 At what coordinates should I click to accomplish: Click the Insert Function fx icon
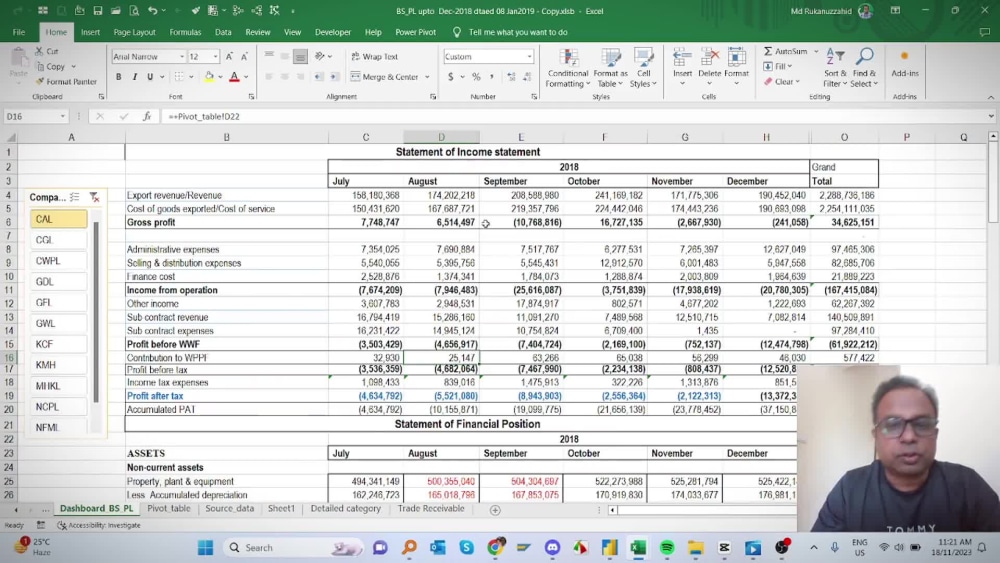(147, 117)
